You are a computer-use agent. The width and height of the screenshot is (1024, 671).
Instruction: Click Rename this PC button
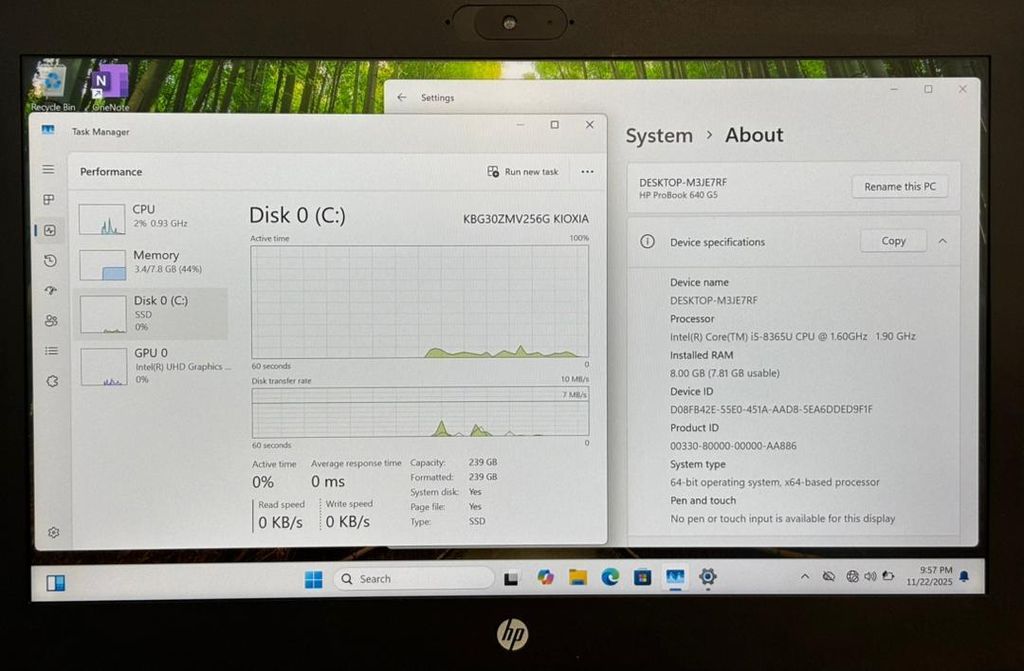pos(899,187)
